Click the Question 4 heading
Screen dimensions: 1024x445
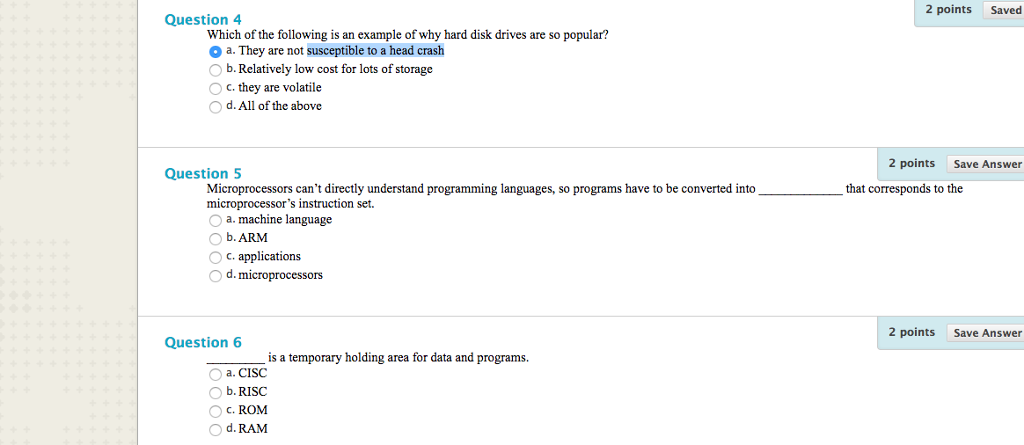(203, 20)
